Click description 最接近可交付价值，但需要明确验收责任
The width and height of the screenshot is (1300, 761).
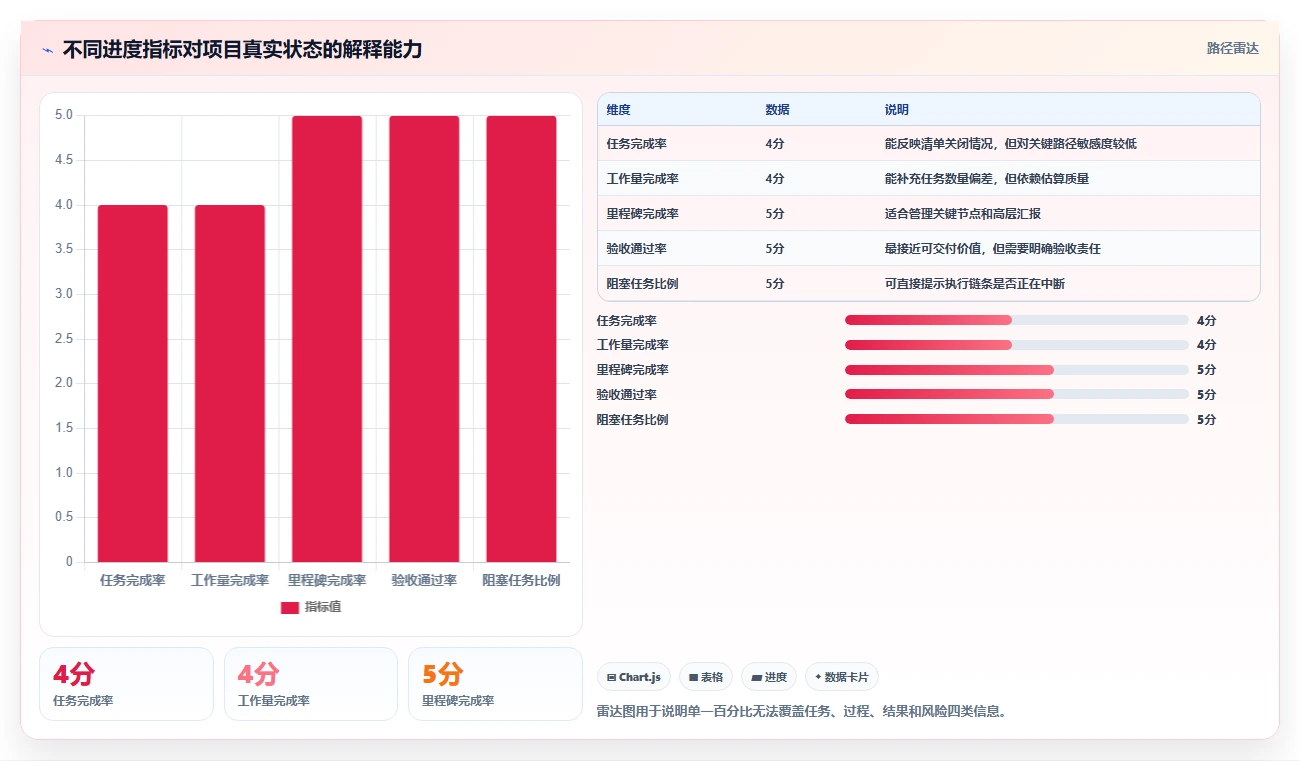pyautogui.click(x=992, y=249)
